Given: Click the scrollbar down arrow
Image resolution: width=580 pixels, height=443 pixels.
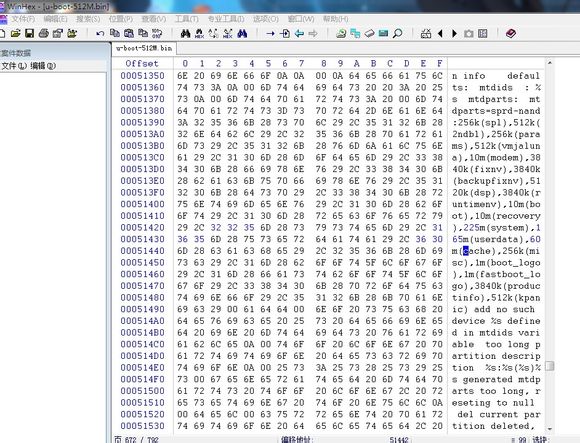Looking at the screenshot, I should click(550, 429).
